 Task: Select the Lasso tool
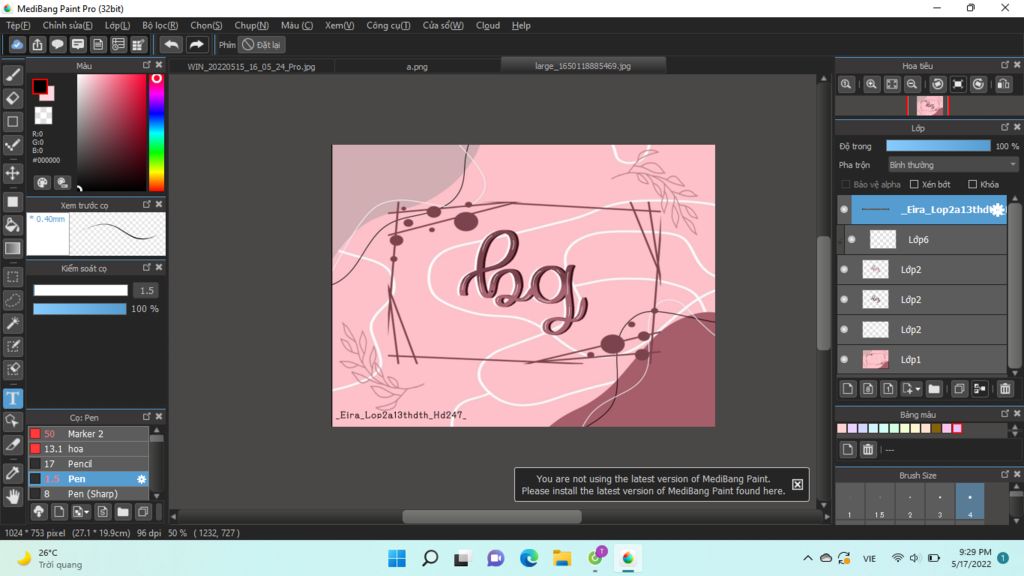12,300
